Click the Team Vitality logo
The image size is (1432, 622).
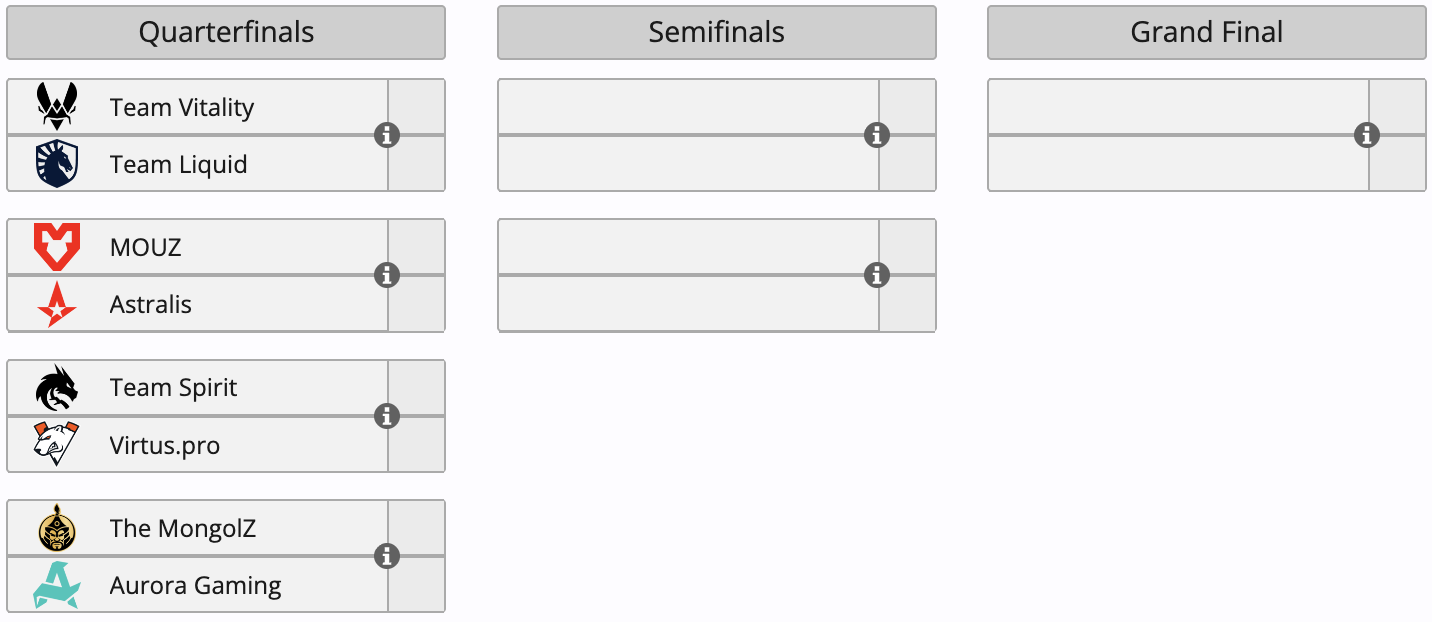click(x=57, y=106)
